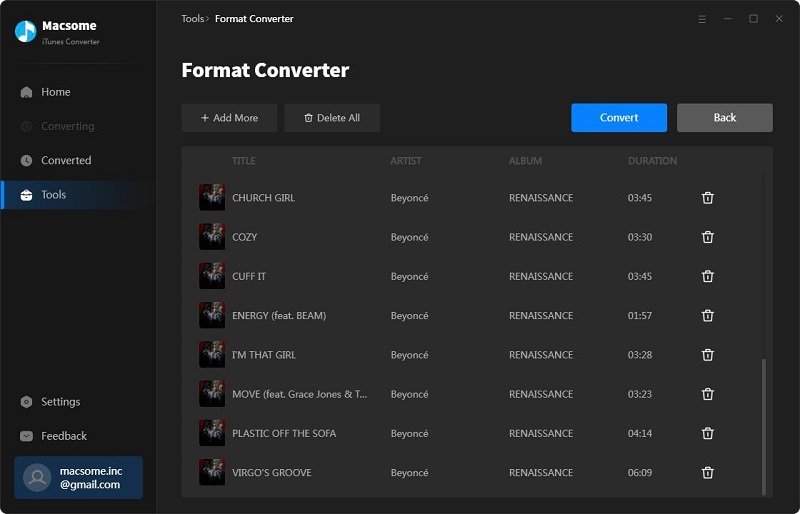Select the CUFF IT title text

coord(249,277)
